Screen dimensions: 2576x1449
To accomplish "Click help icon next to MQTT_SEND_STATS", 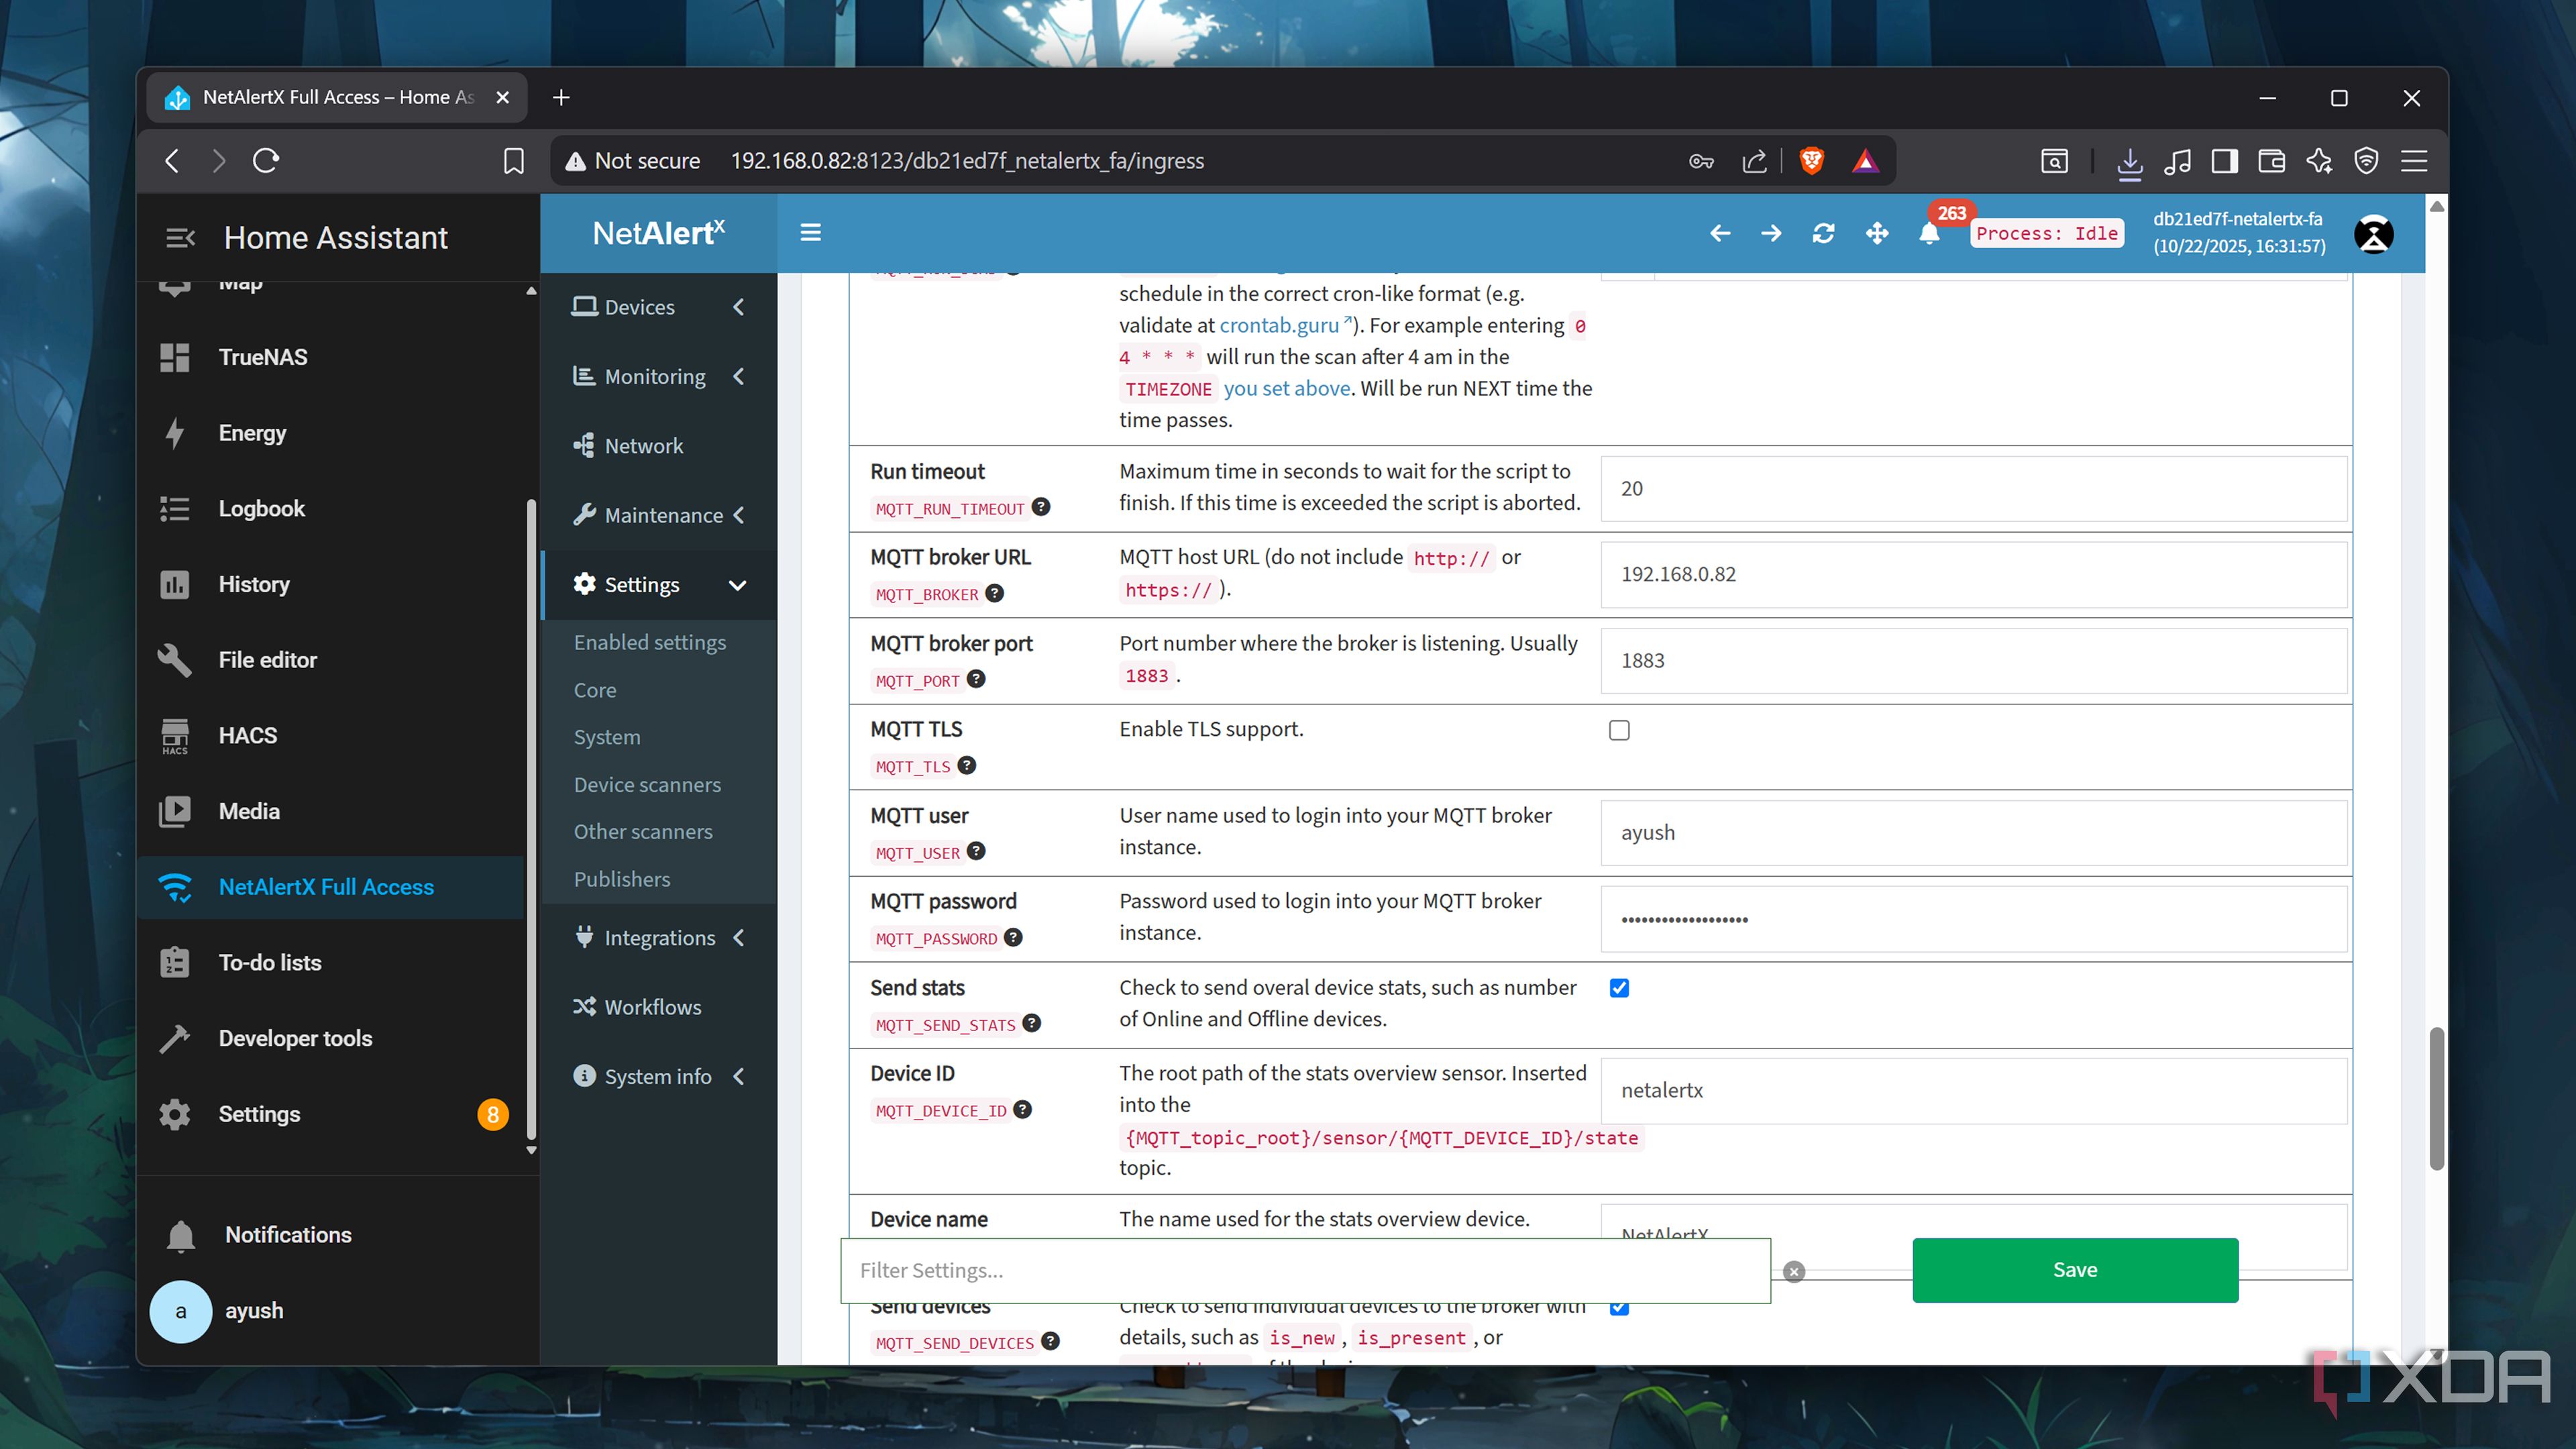I will [1032, 1023].
